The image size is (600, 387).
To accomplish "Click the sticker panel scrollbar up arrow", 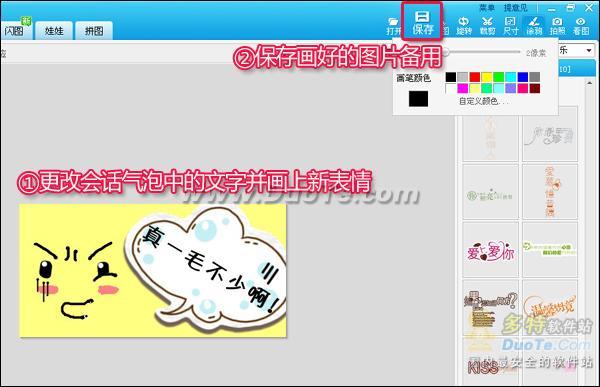I will click(590, 84).
